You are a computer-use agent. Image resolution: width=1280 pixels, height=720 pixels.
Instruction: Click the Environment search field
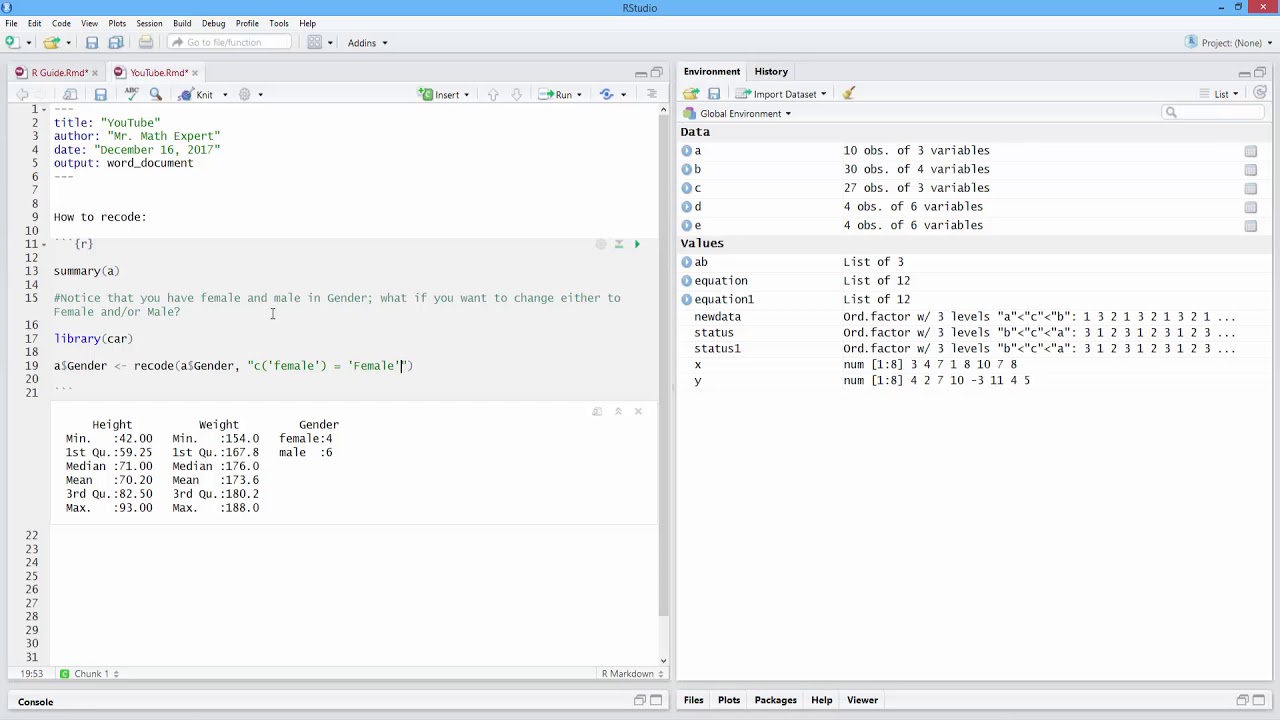coord(1215,112)
